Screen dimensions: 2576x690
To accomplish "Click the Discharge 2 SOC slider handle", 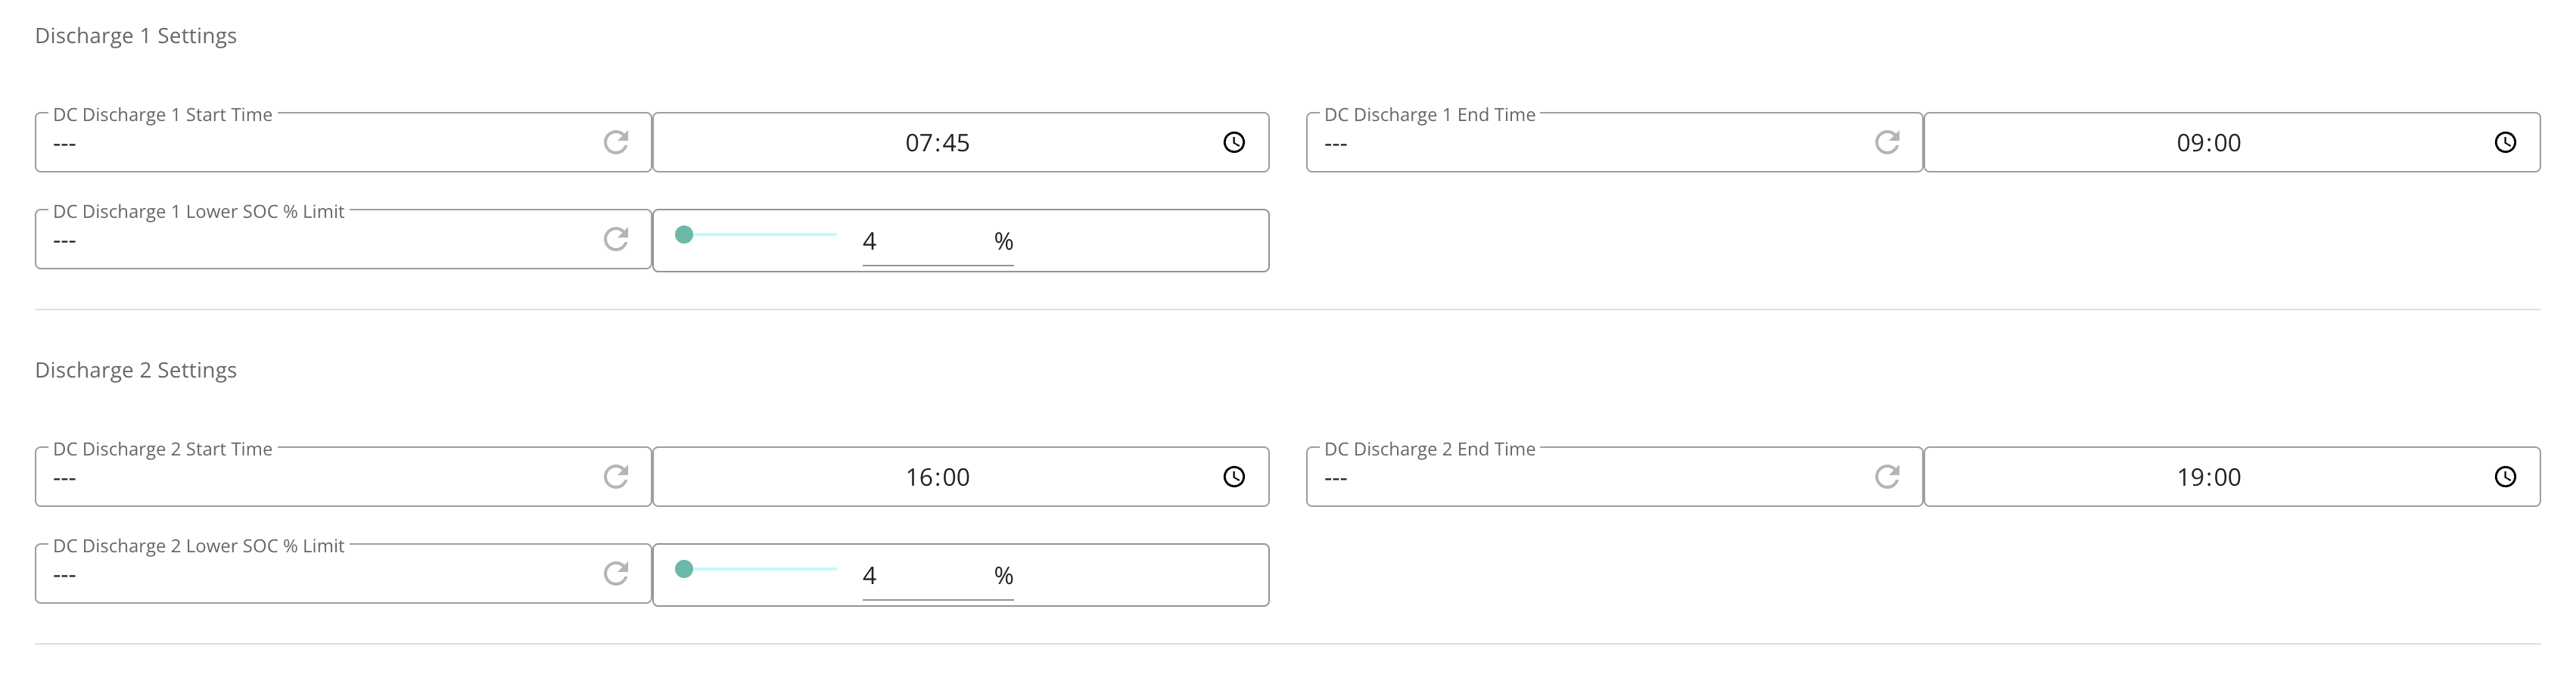I will (x=684, y=569).
